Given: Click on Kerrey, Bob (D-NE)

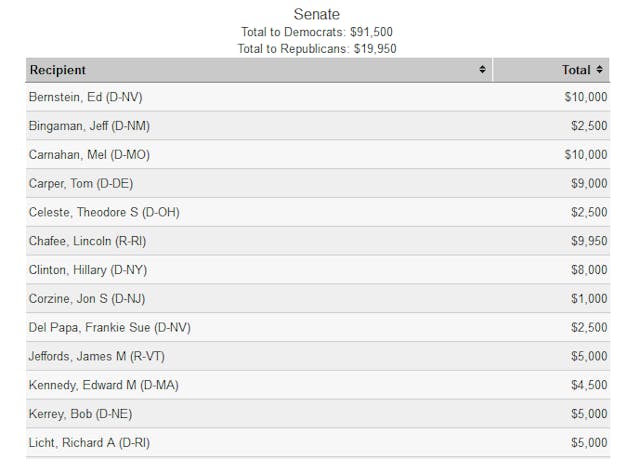Looking at the screenshot, I should (x=80, y=414).
